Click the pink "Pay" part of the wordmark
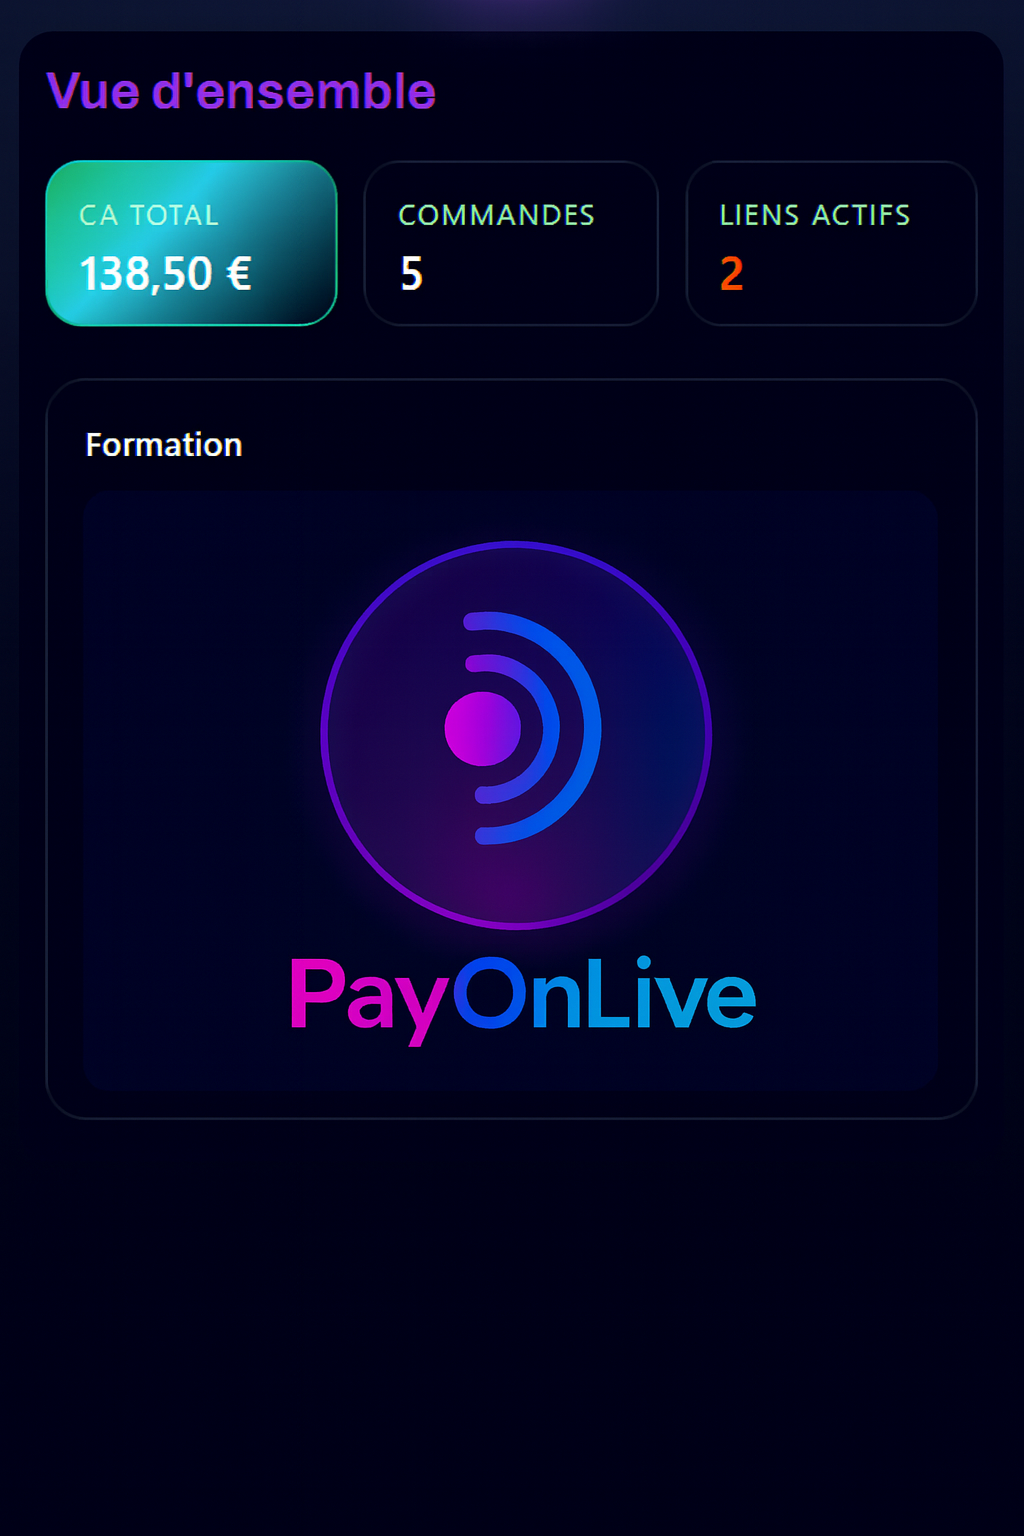Screen dimensions: 1024x1536 (x=368, y=999)
